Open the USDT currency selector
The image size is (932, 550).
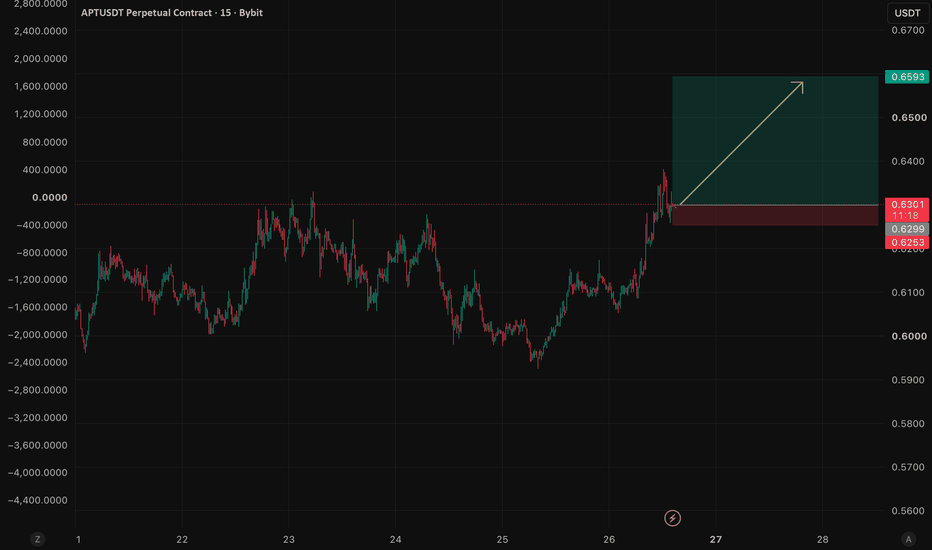coord(908,13)
